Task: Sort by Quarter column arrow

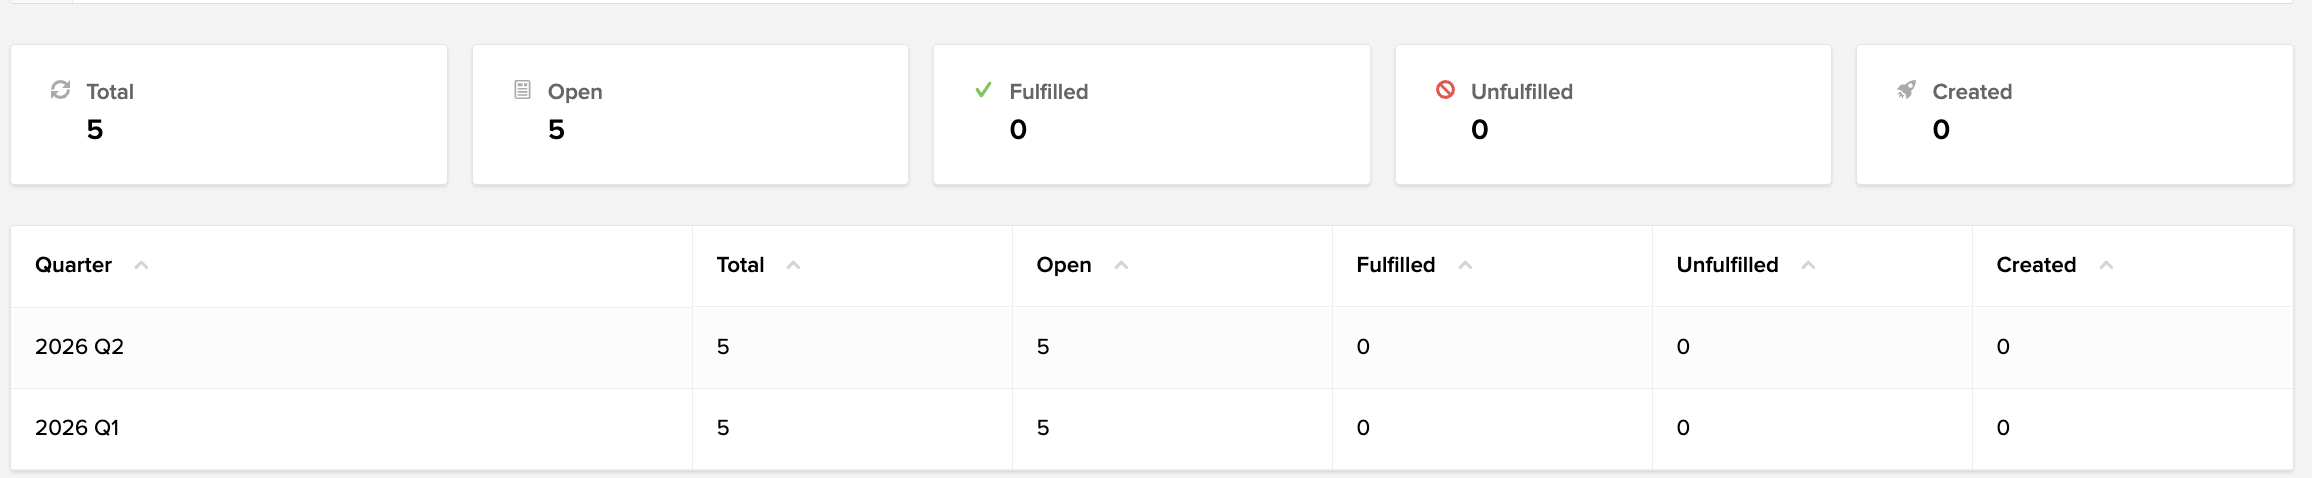Action: click(141, 265)
